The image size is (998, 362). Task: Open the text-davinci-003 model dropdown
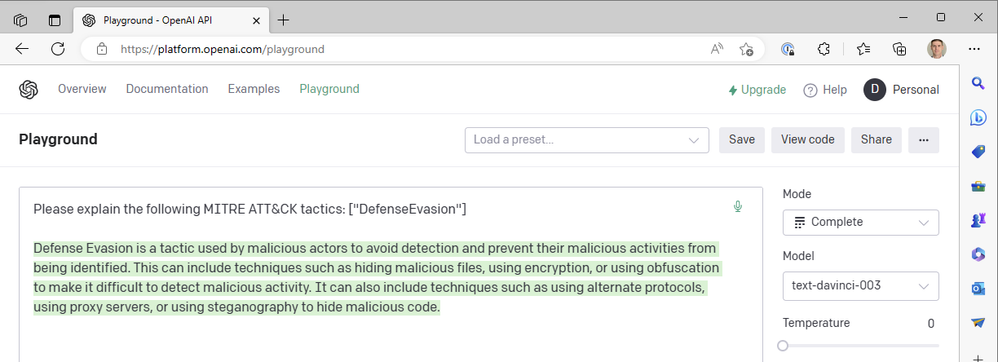861,286
